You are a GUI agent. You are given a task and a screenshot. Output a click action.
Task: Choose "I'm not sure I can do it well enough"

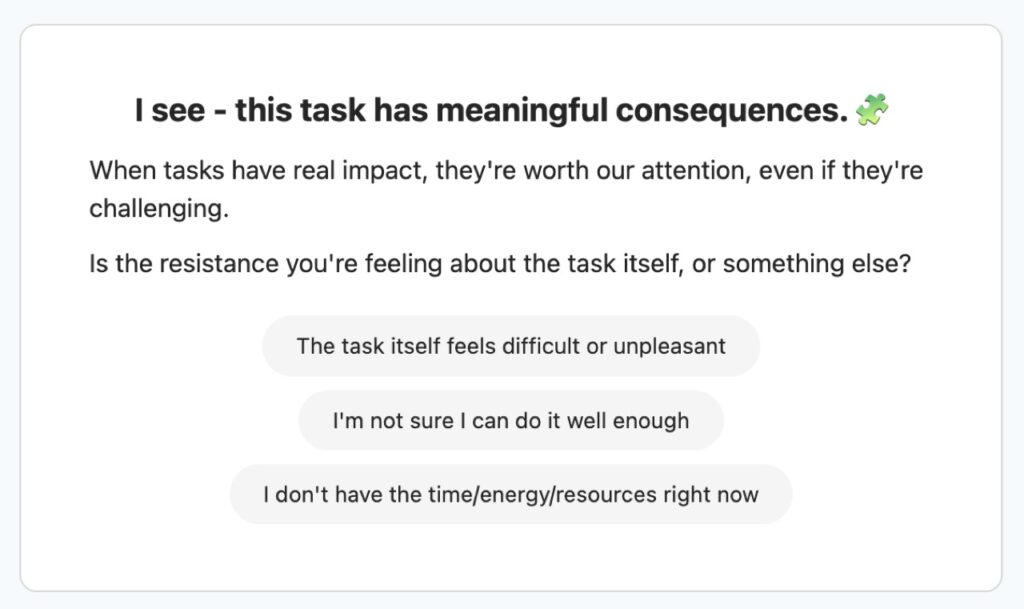tap(511, 420)
